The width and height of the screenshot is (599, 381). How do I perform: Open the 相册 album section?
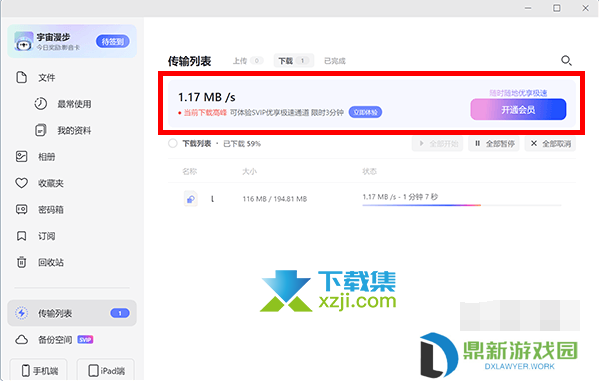(46, 157)
